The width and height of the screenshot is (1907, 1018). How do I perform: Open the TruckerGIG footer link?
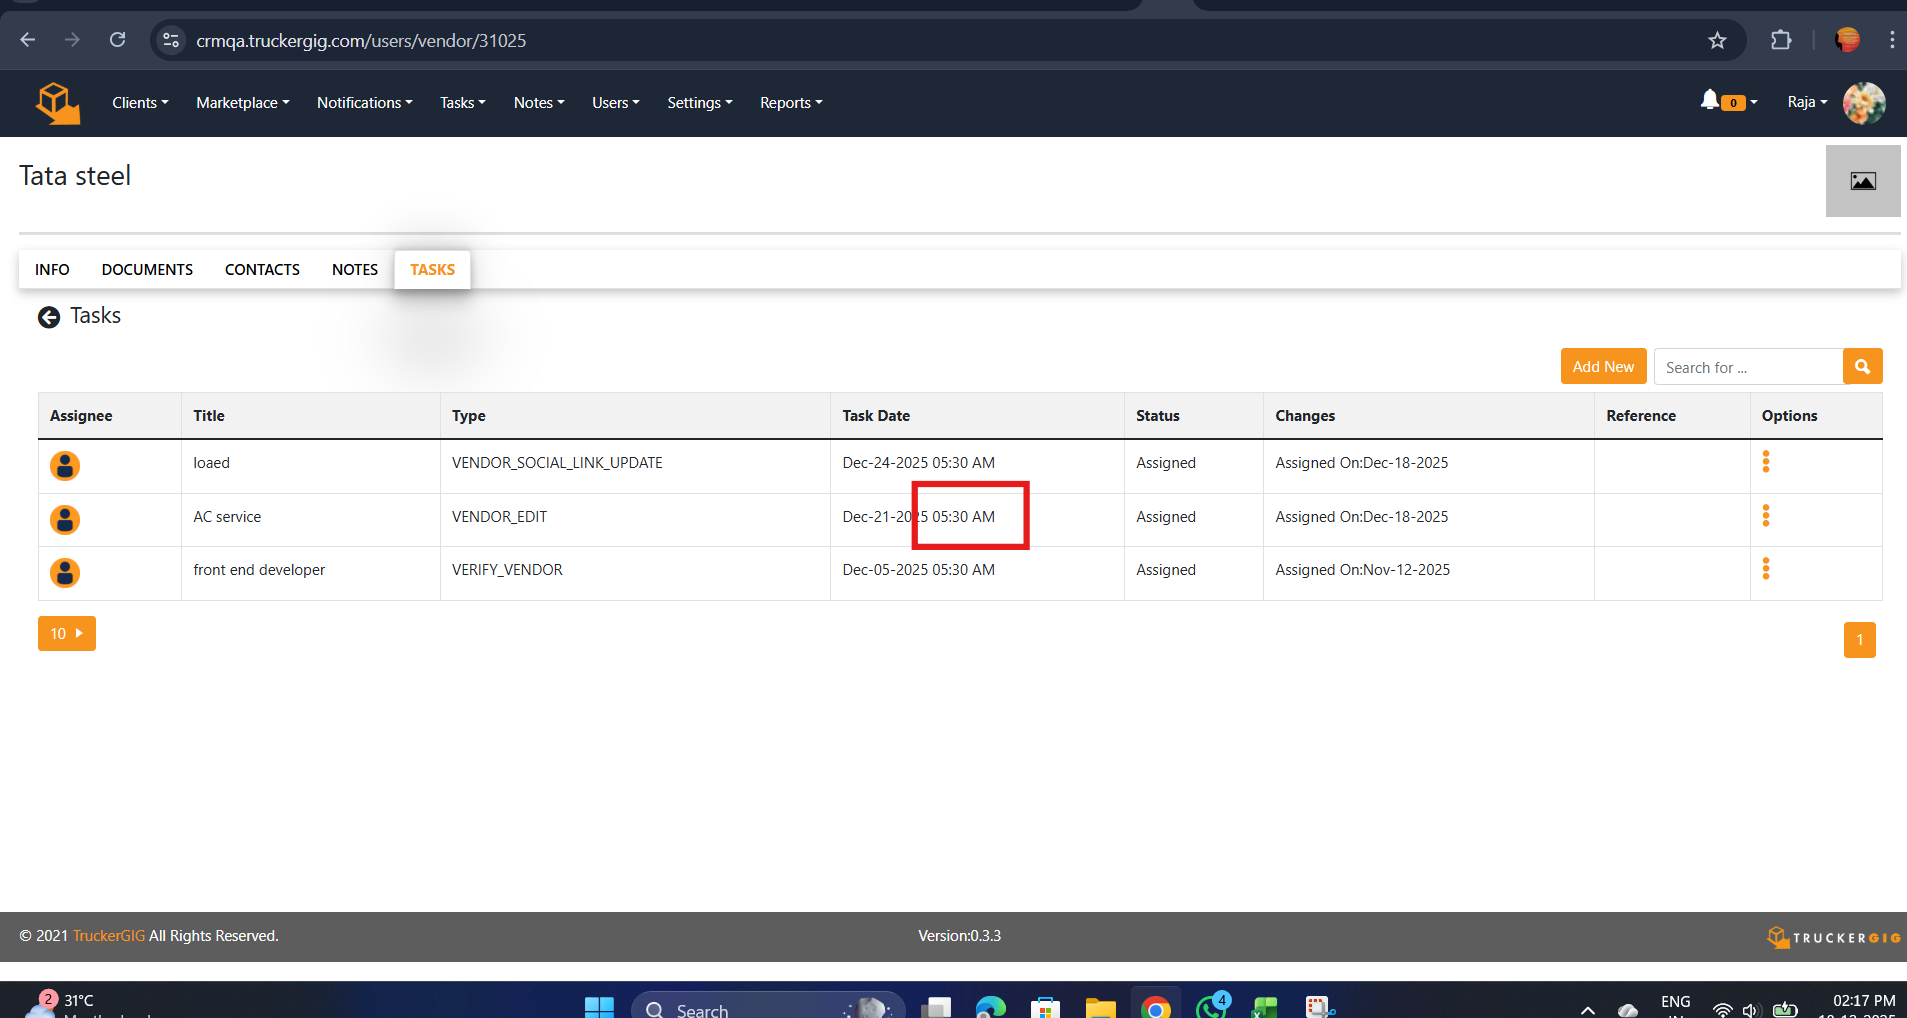click(109, 936)
